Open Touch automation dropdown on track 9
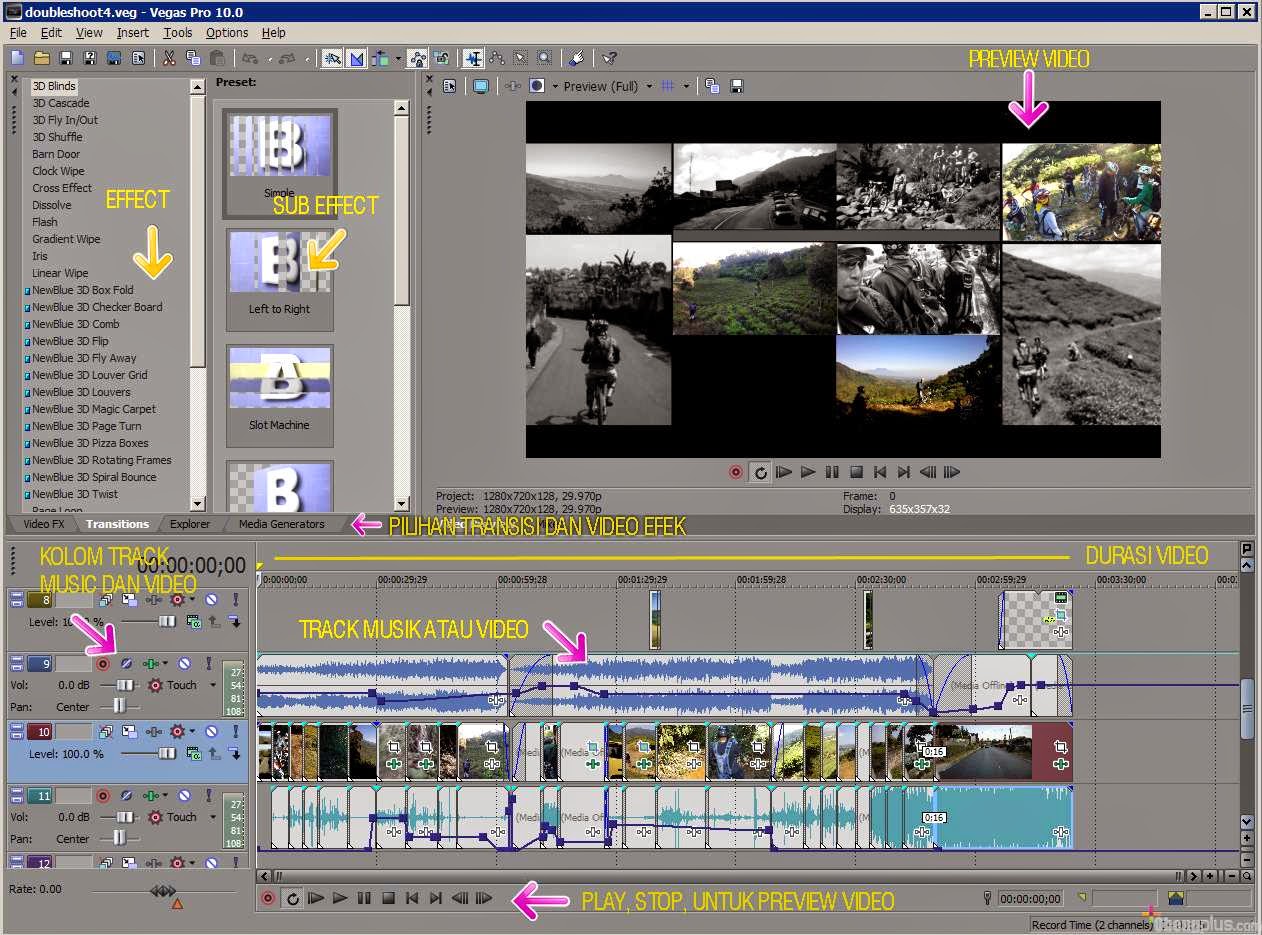This screenshot has height=935, width=1262. pyautogui.click(x=213, y=685)
